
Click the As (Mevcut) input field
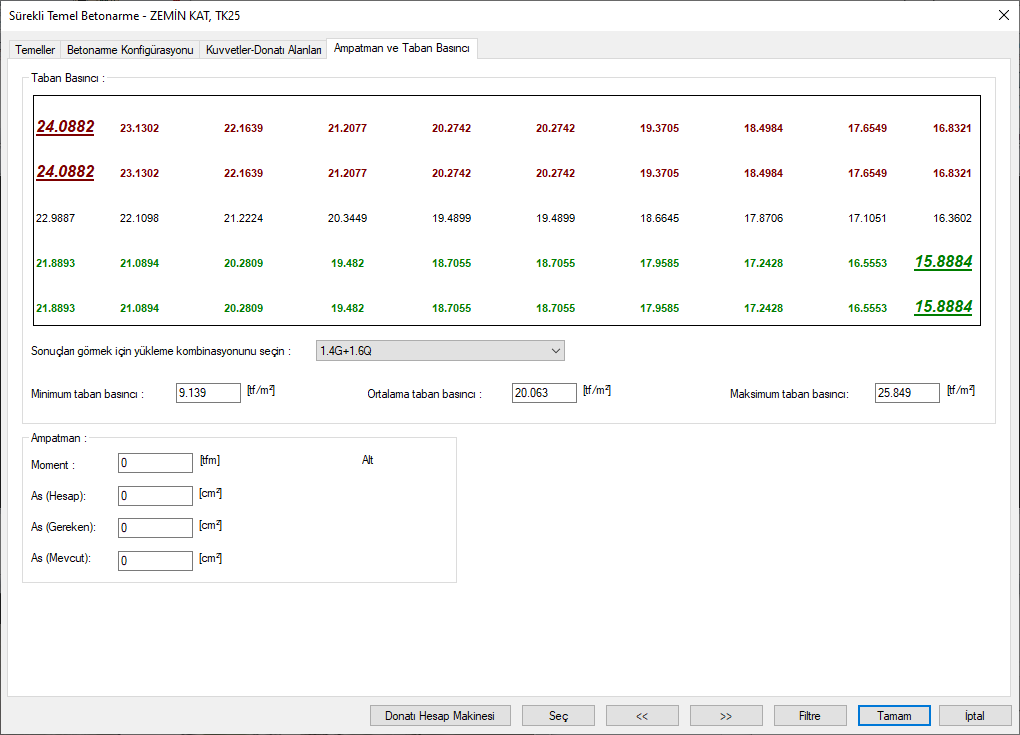[x=155, y=561]
